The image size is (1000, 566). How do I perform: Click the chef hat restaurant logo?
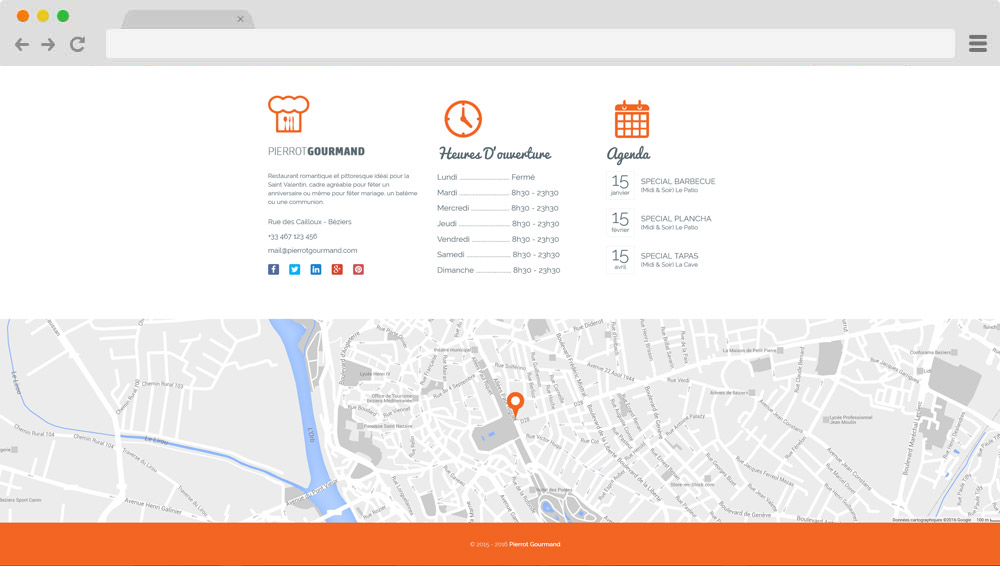(288, 115)
